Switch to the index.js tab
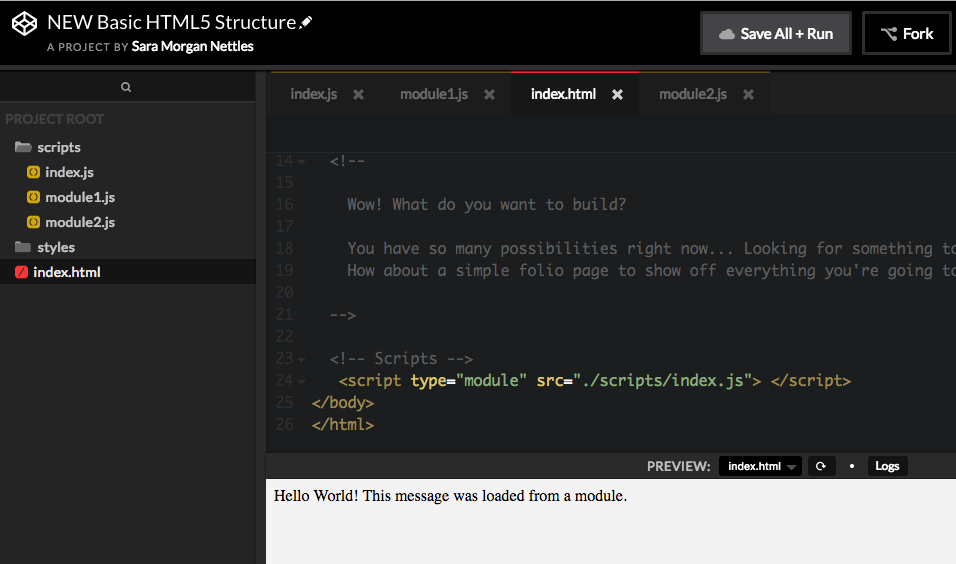This screenshot has width=956, height=564. click(313, 95)
